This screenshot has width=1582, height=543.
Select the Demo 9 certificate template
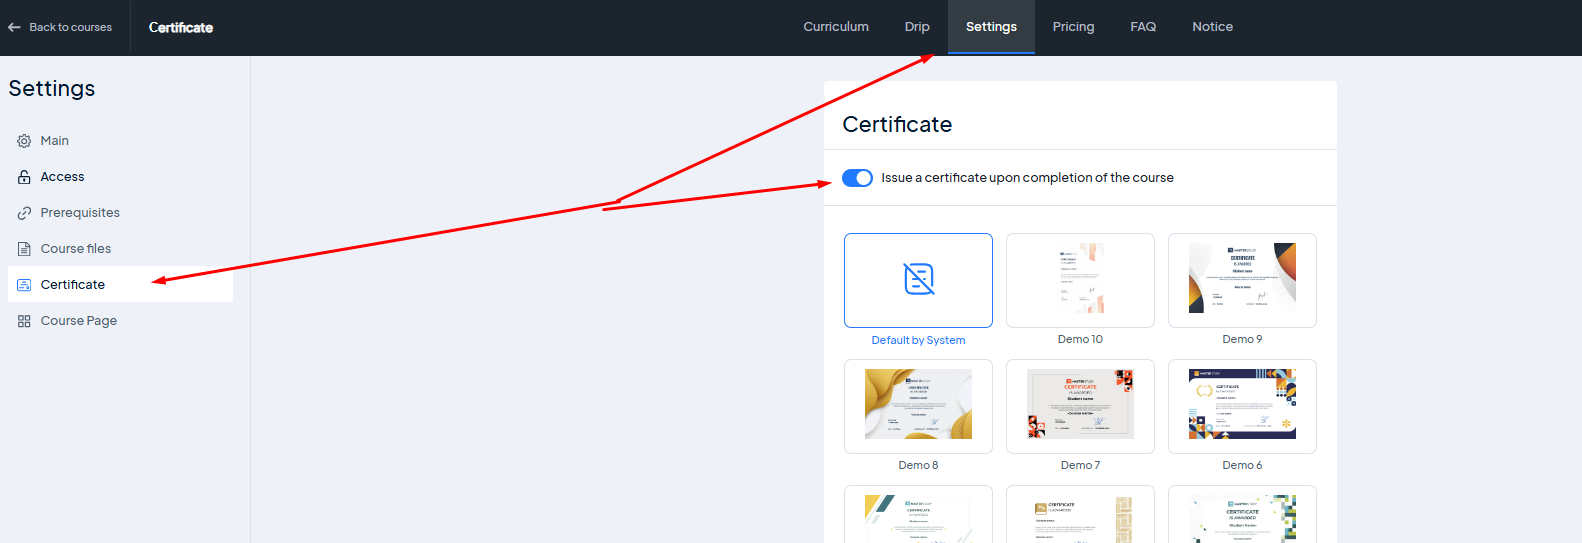1242,280
